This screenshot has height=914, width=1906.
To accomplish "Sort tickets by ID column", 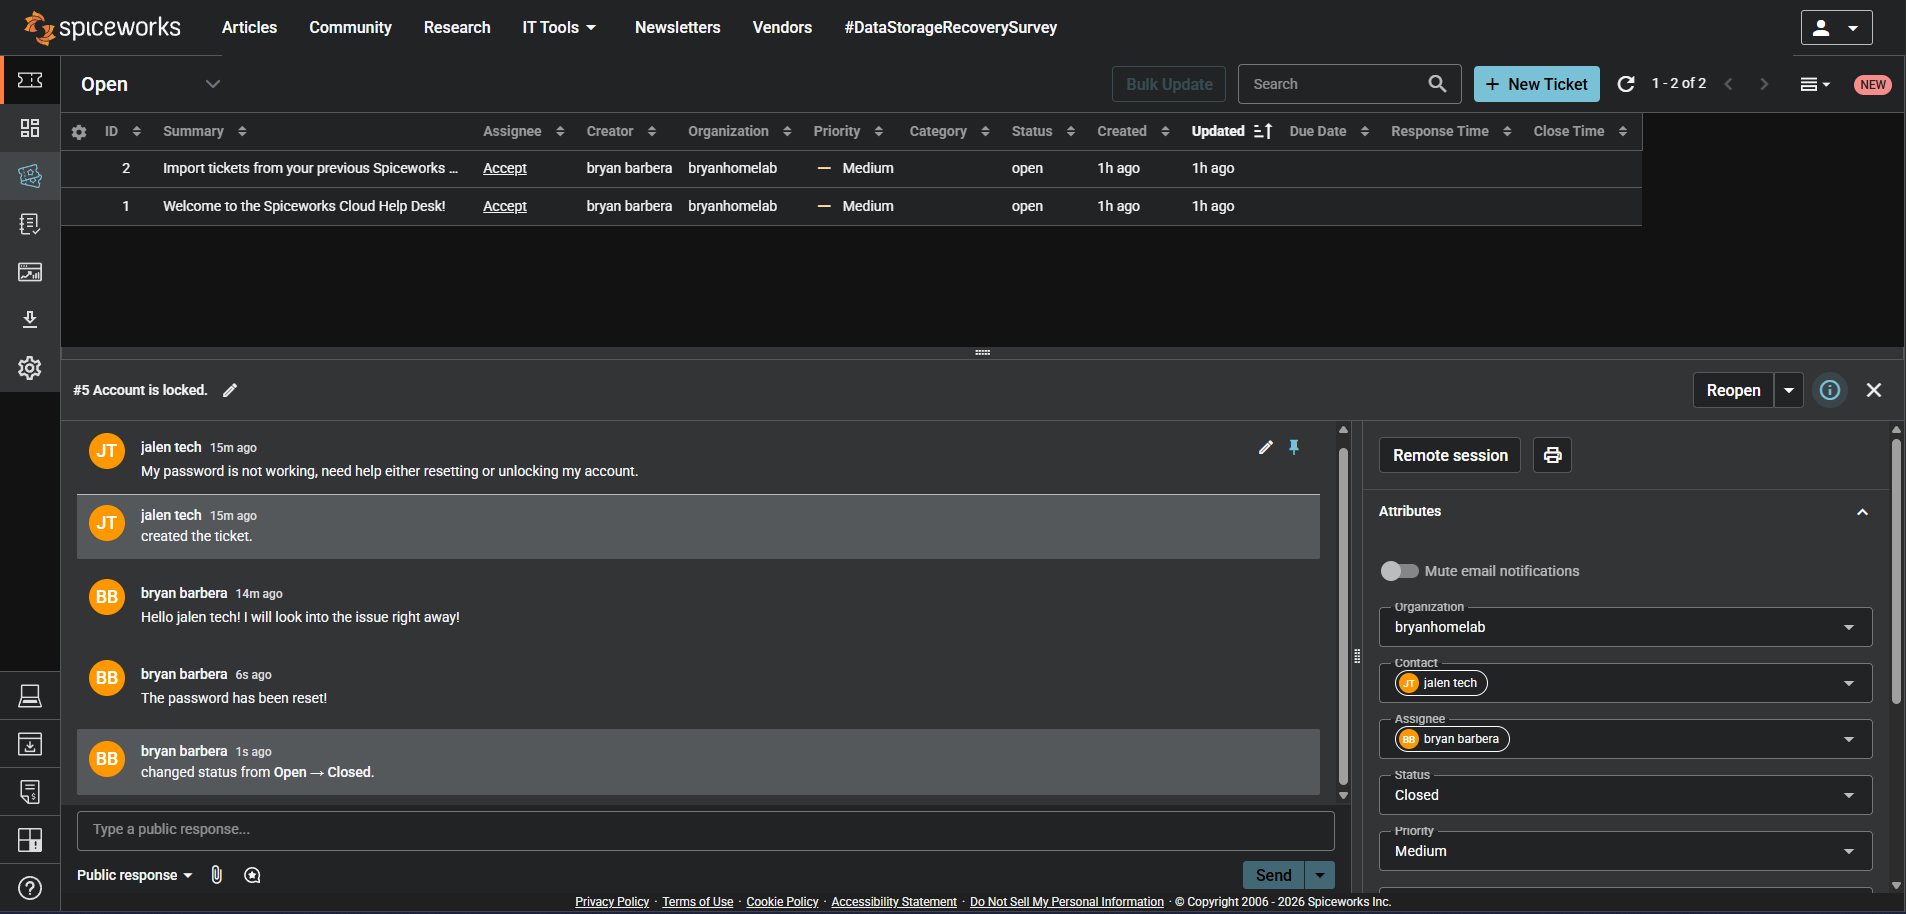I will [122, 132].
